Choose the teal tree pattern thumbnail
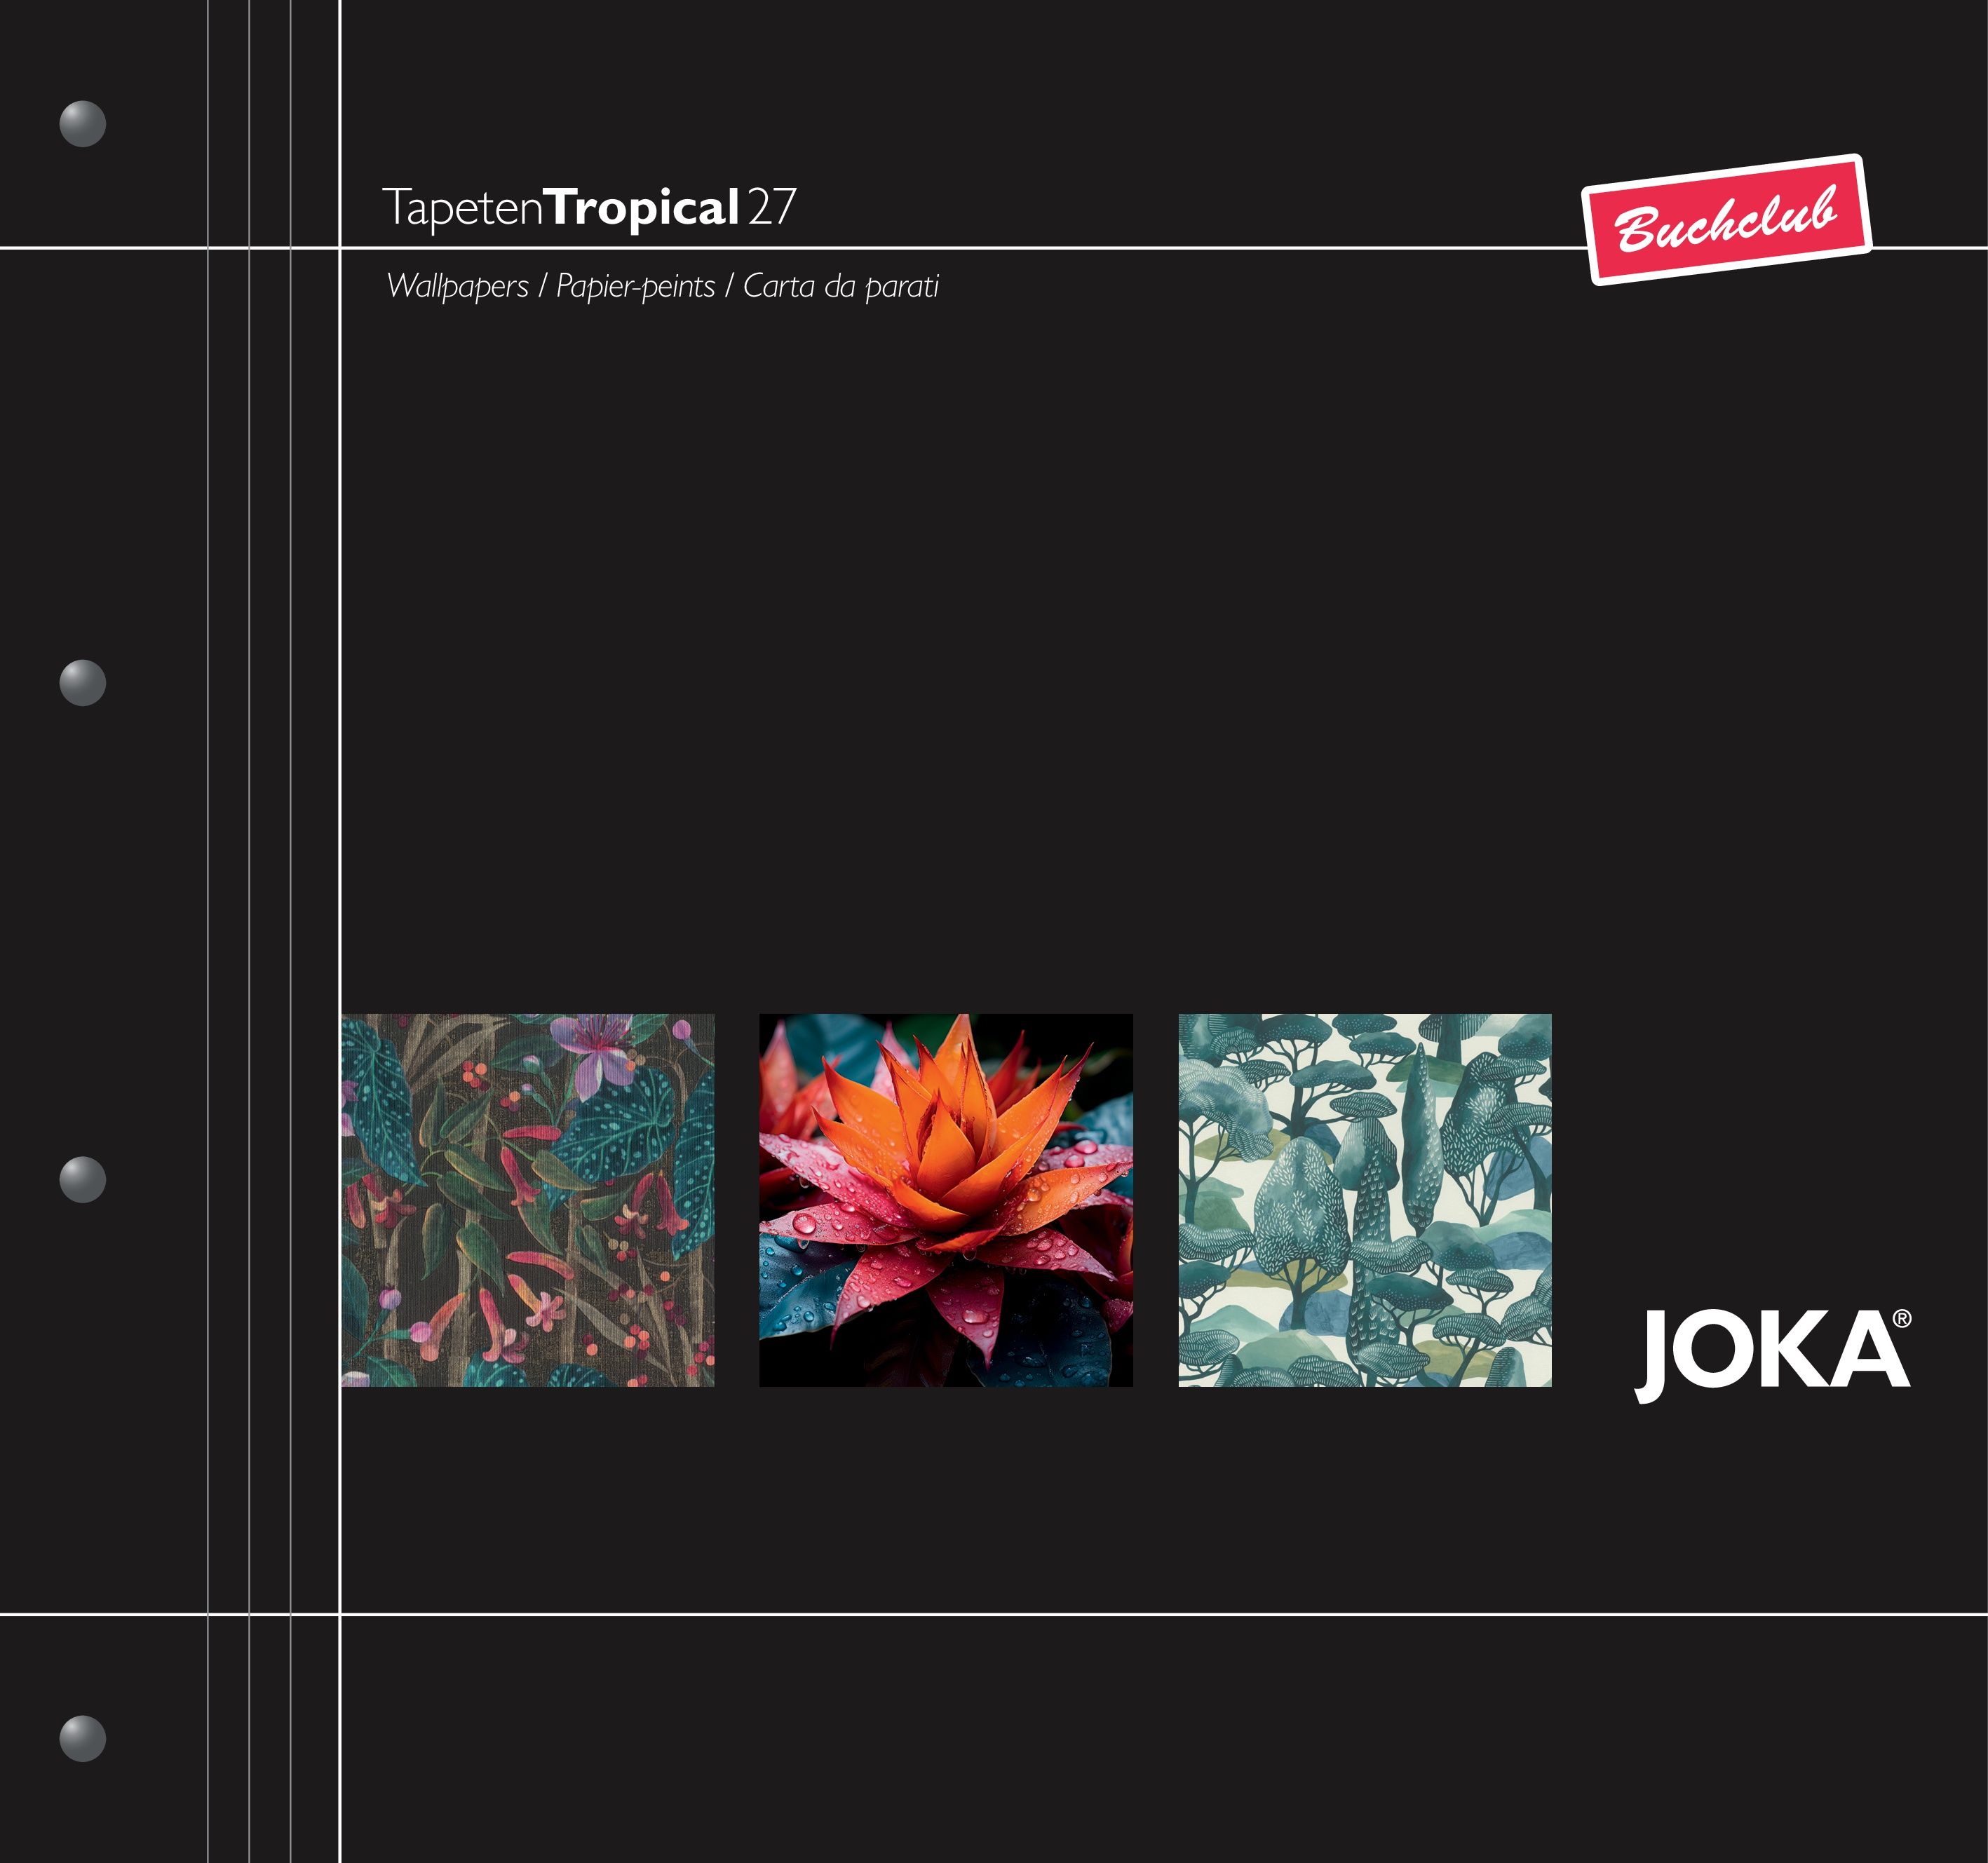 point(1365,1200)
